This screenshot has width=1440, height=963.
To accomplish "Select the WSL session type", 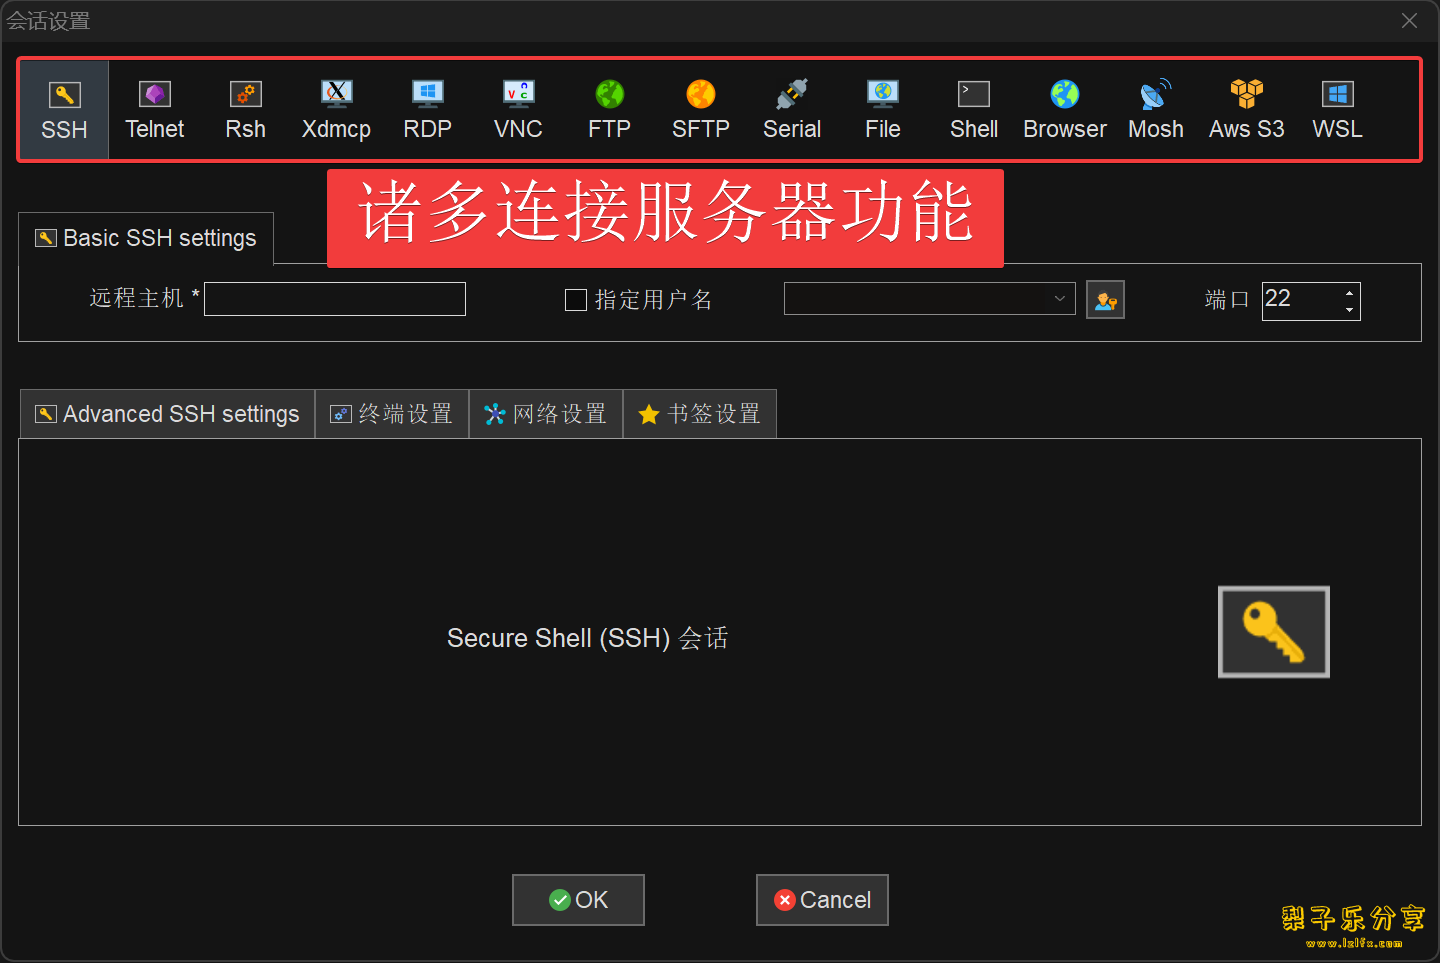I will click(1338, 110).
